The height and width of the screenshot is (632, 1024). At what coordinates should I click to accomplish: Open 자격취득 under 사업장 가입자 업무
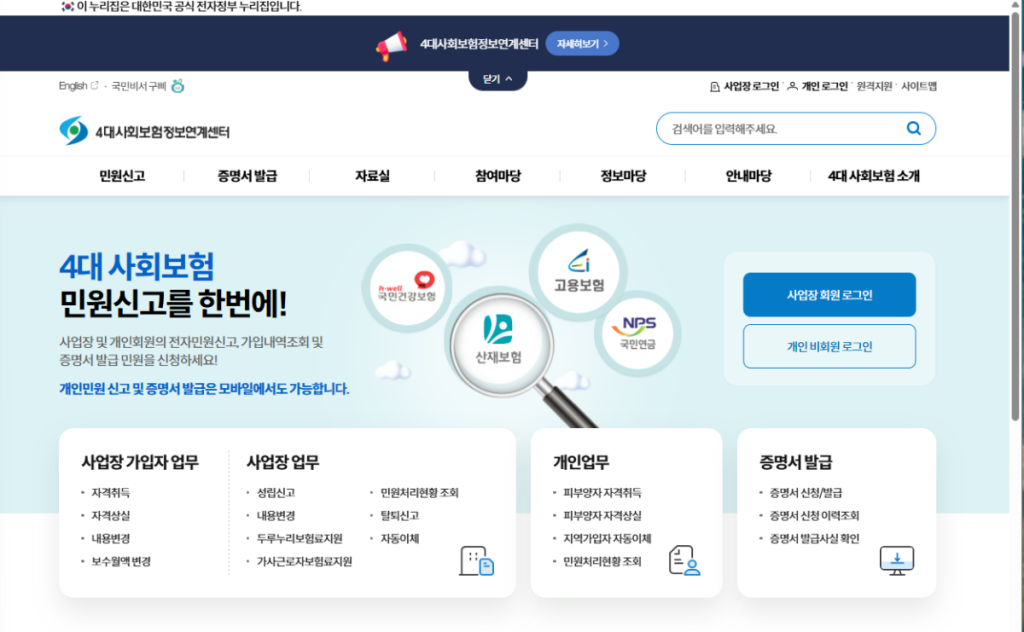point(110,492)
